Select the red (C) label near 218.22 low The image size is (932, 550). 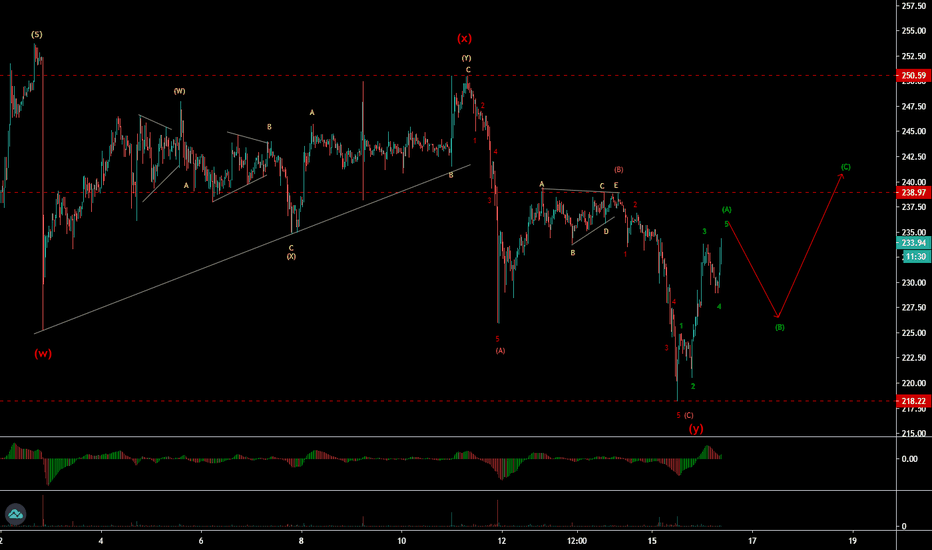(688, 416)
